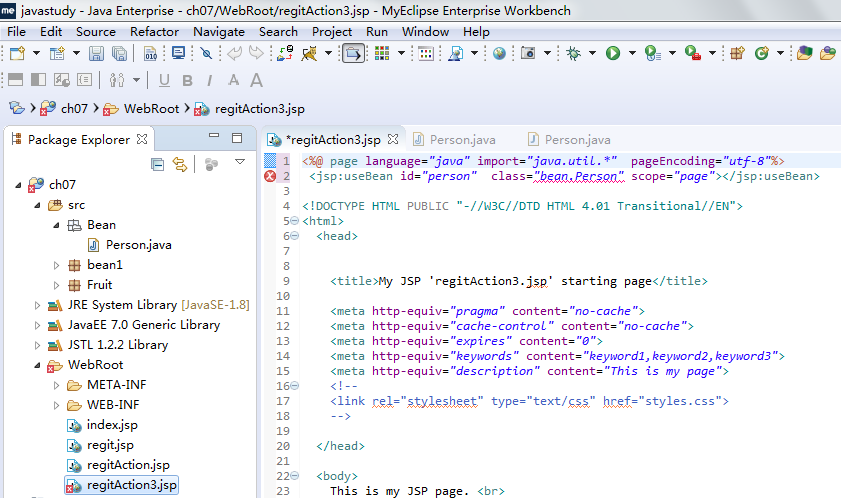This screenshot has width=841, height=498.
Task: Collapse the ch07 project tree node
Action: coord(18,185)
